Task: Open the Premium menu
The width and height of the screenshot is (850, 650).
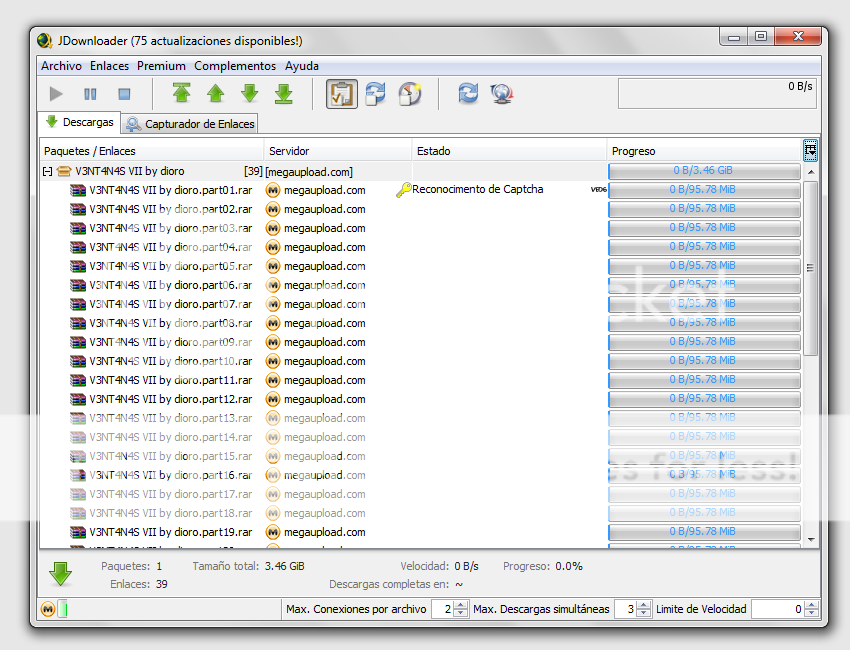Action: [161, 66]
